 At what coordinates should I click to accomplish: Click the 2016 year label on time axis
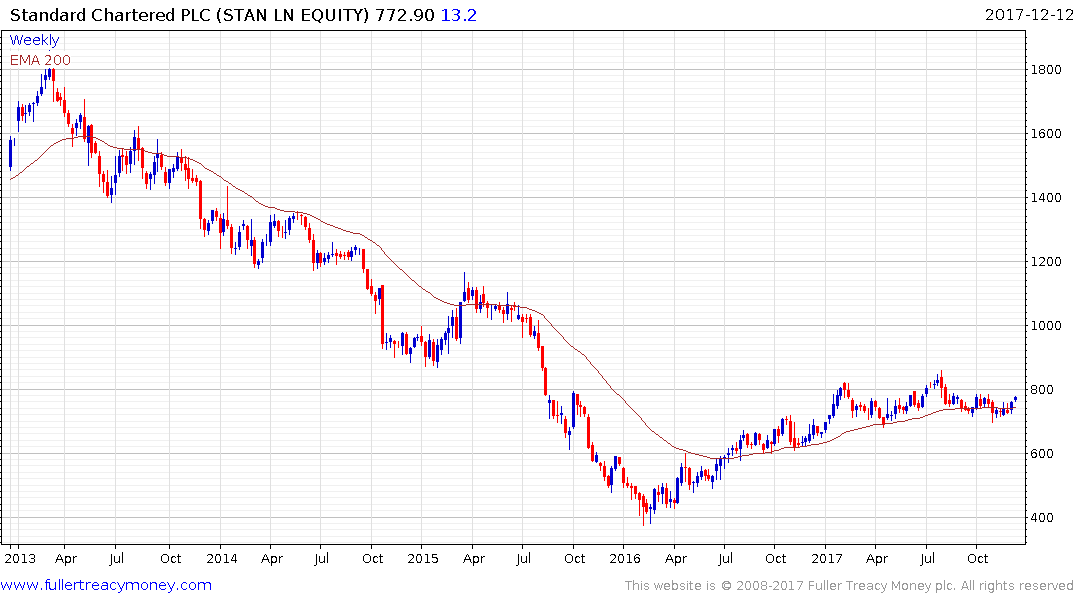coord(625,559)
